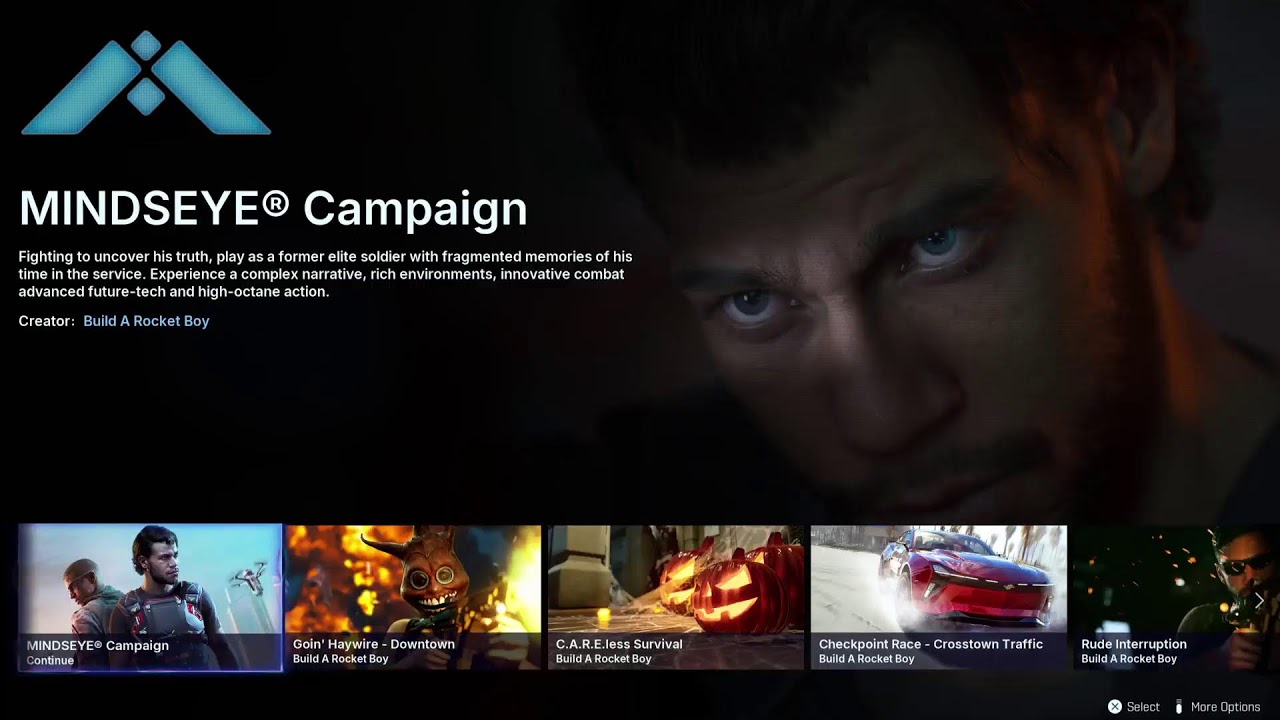
Task: Click Build A Rocket Boy under Checkpoint Race
Action: [866, 659]
